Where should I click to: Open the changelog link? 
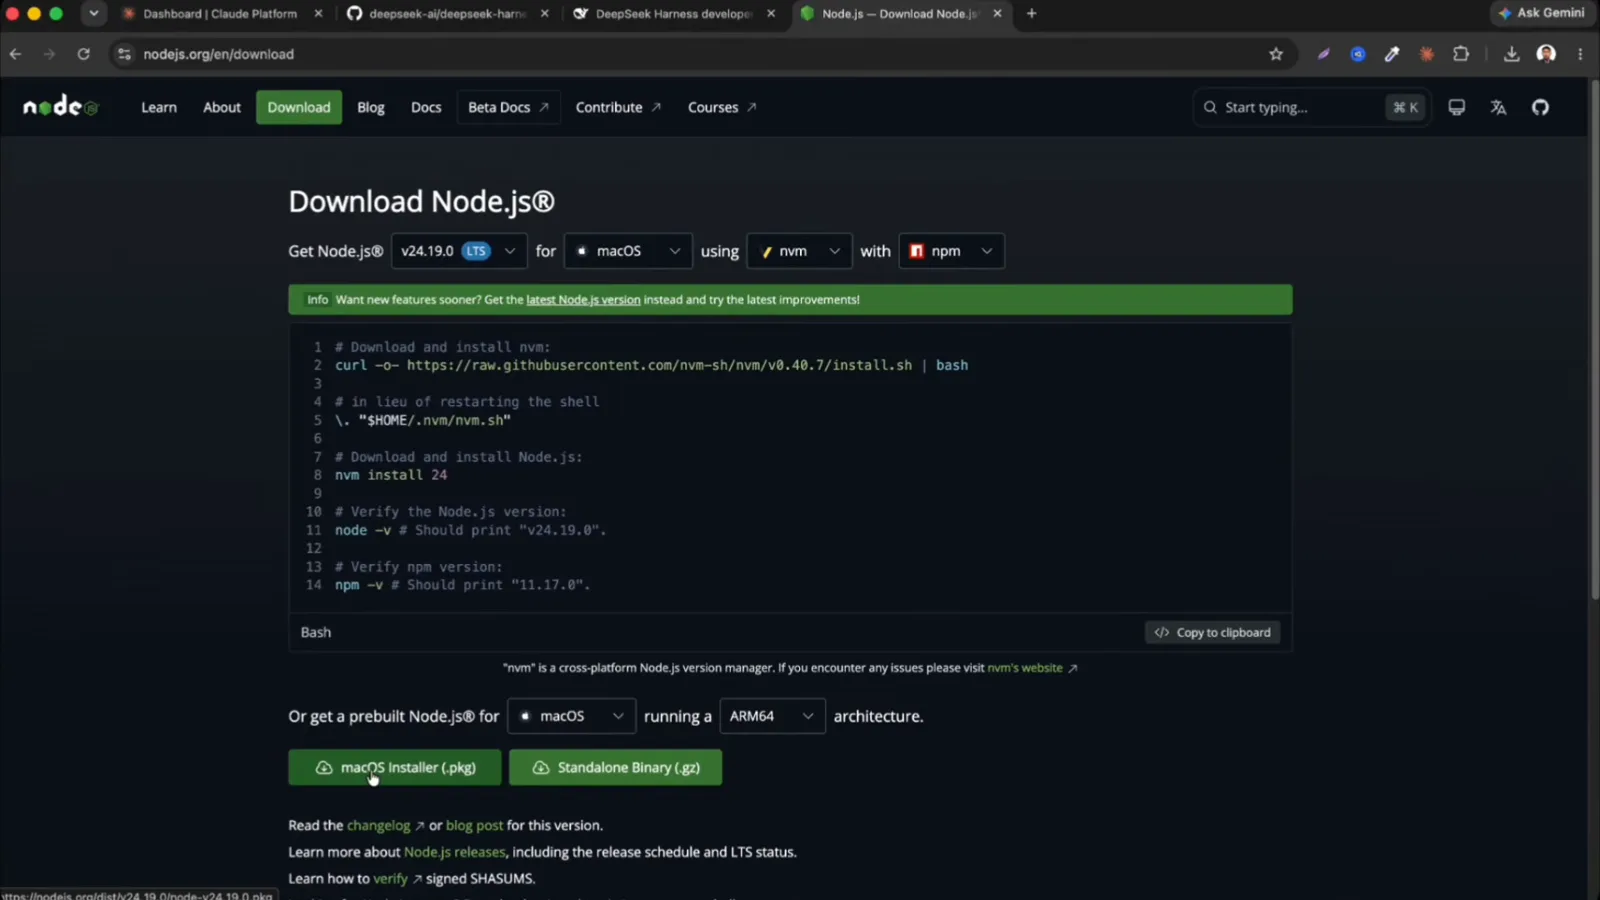coord(385,825)
